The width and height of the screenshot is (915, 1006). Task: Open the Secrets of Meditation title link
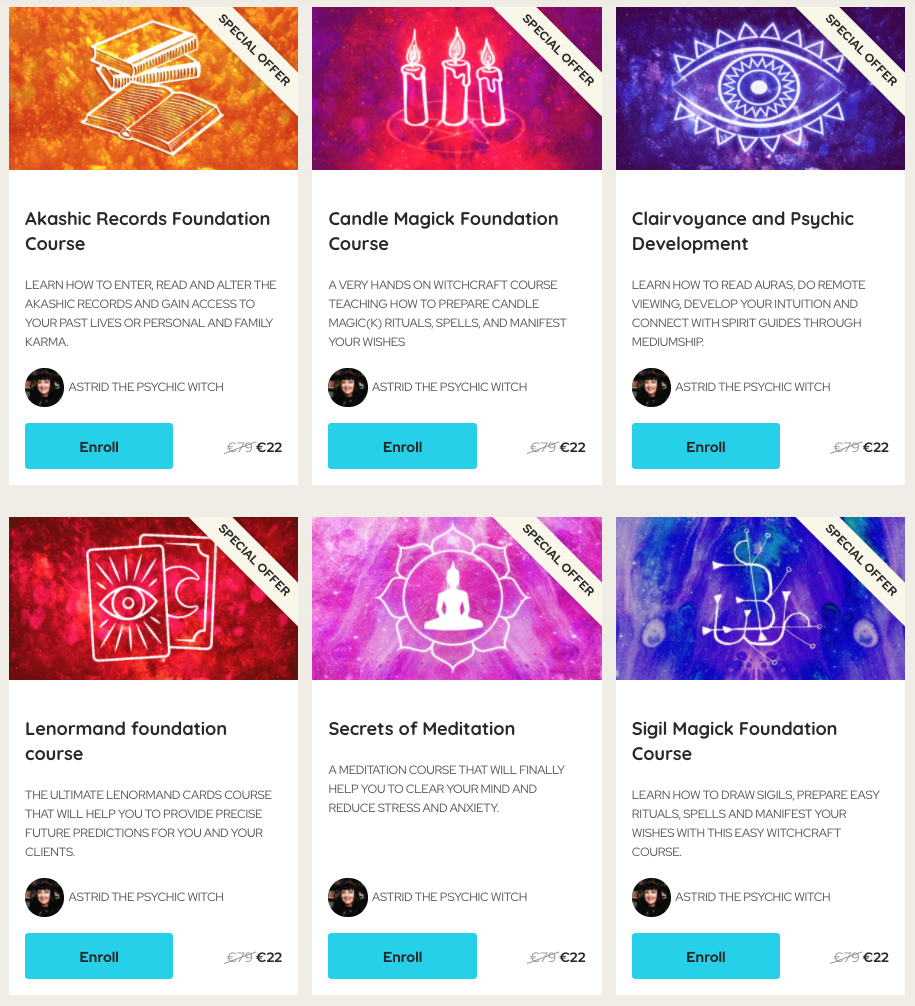422,729
